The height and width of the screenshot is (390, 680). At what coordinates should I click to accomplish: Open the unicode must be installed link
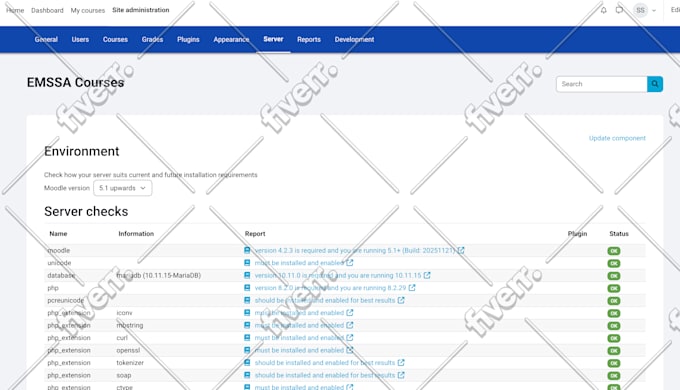click(299, 263)
